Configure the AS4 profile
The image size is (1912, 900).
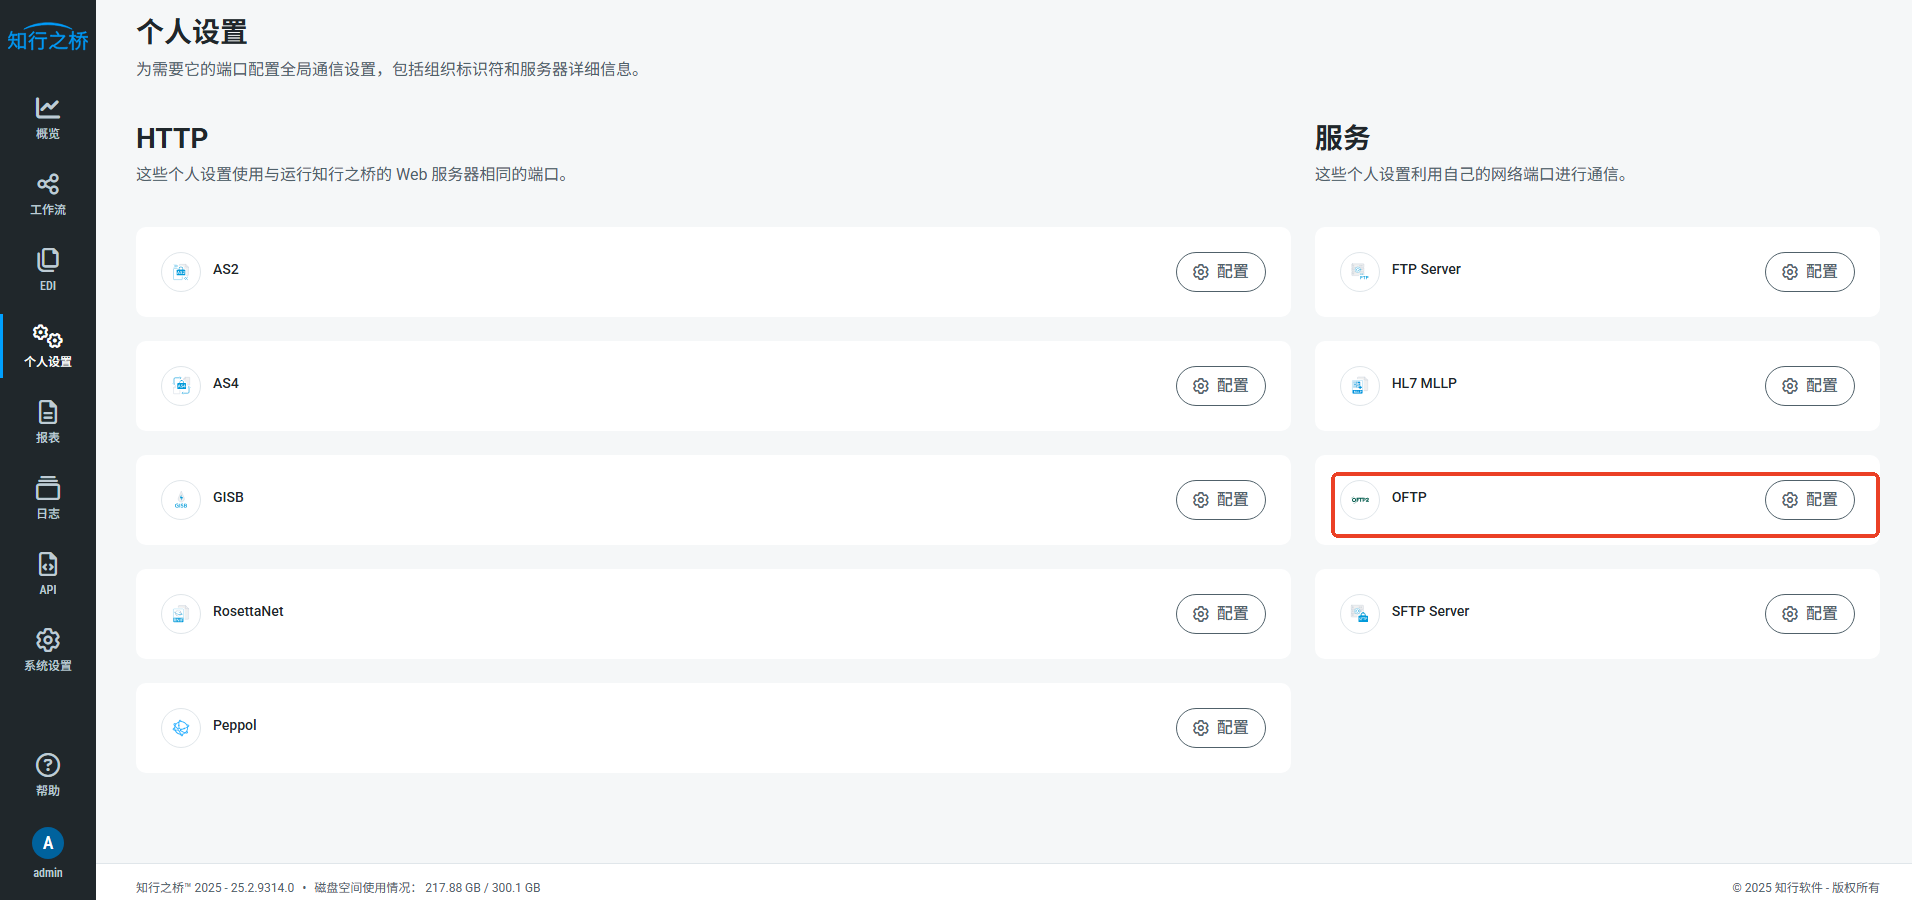point(1220,386)
